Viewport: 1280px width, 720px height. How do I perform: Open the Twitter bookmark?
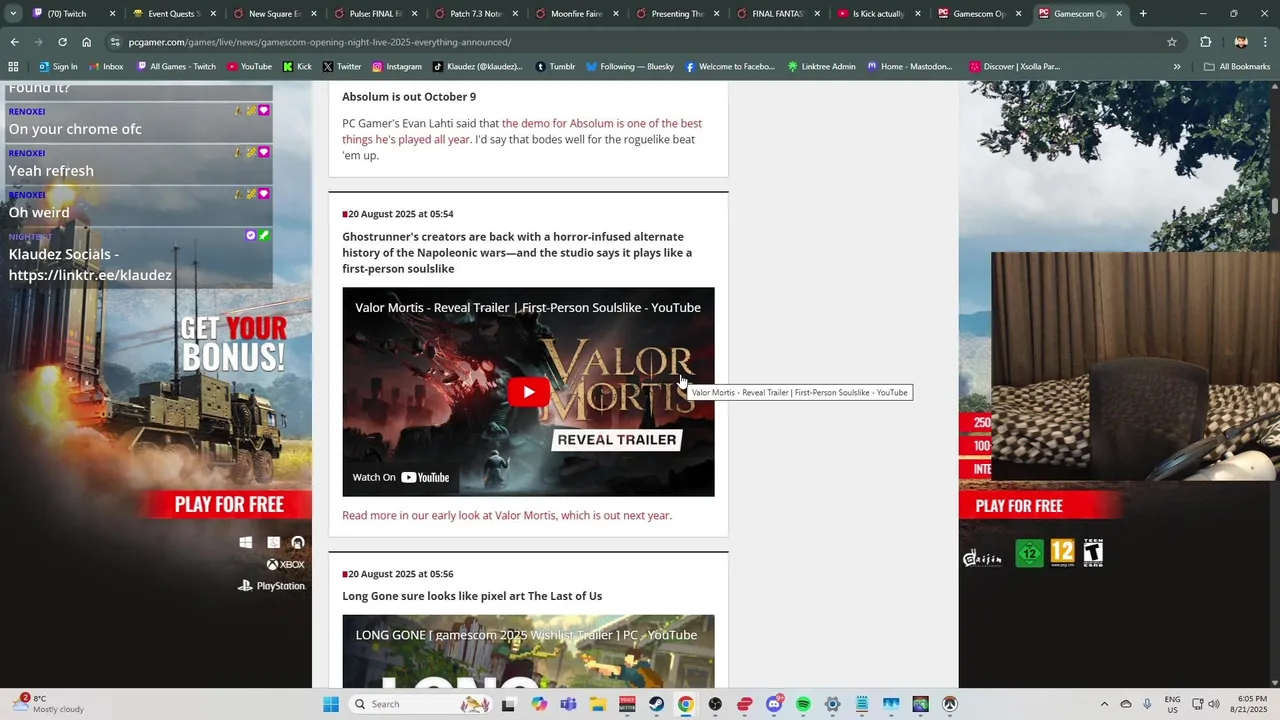(x=341, y=67)
